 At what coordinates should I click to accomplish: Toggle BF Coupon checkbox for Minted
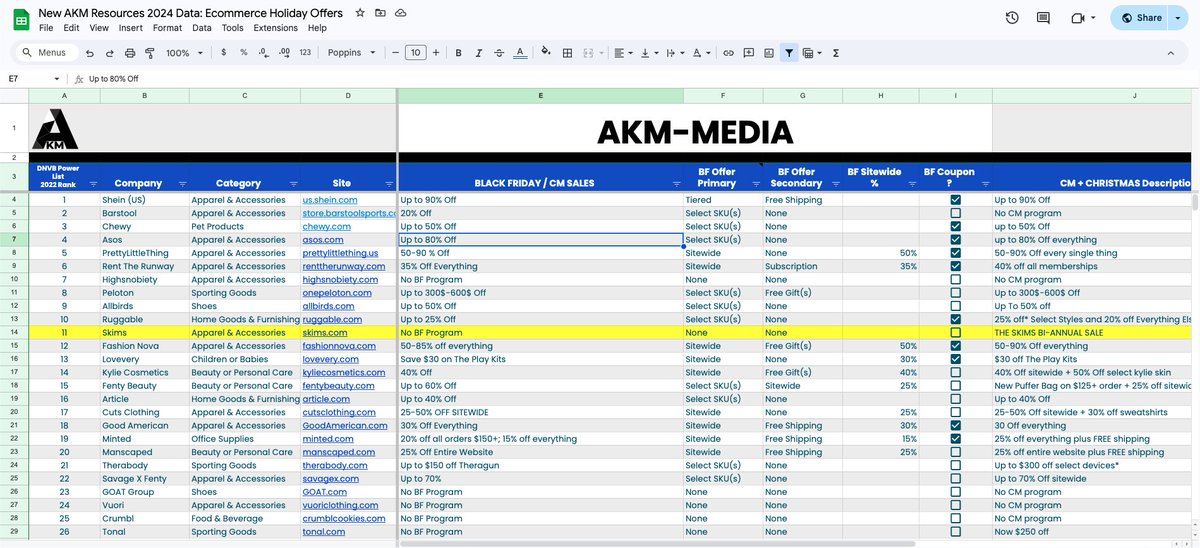pos(956,438)
